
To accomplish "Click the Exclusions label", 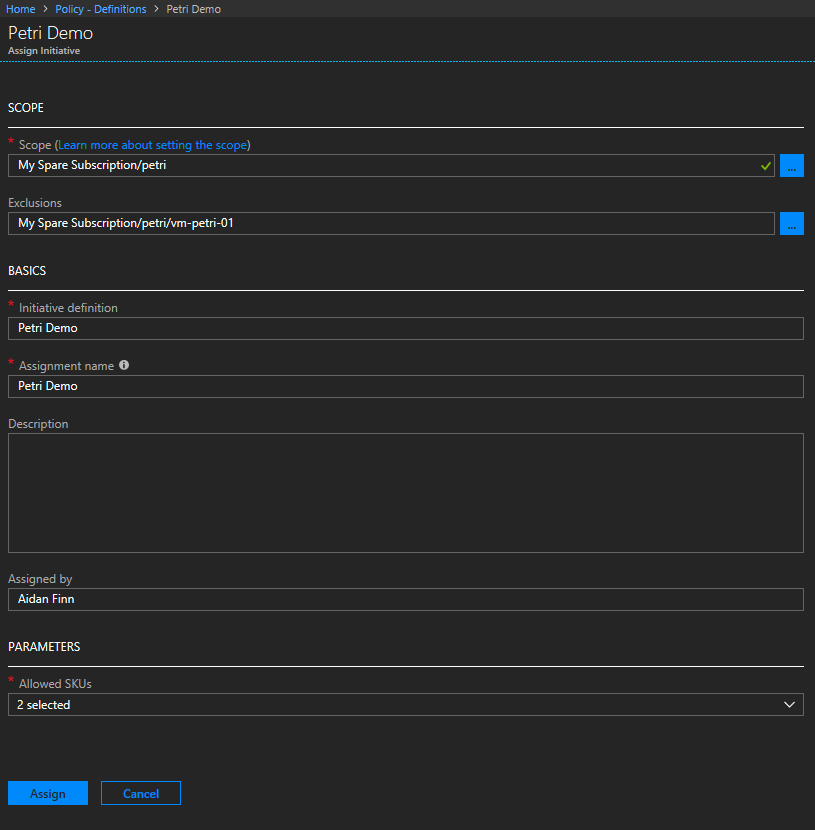I will pyautogui.click(x=35, y=203).
